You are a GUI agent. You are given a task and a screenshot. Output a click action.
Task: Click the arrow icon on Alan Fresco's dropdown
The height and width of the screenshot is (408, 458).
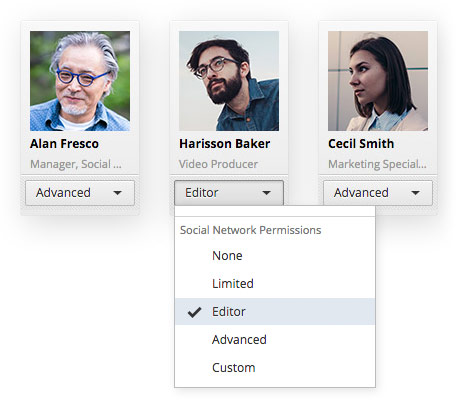point(117,193)
